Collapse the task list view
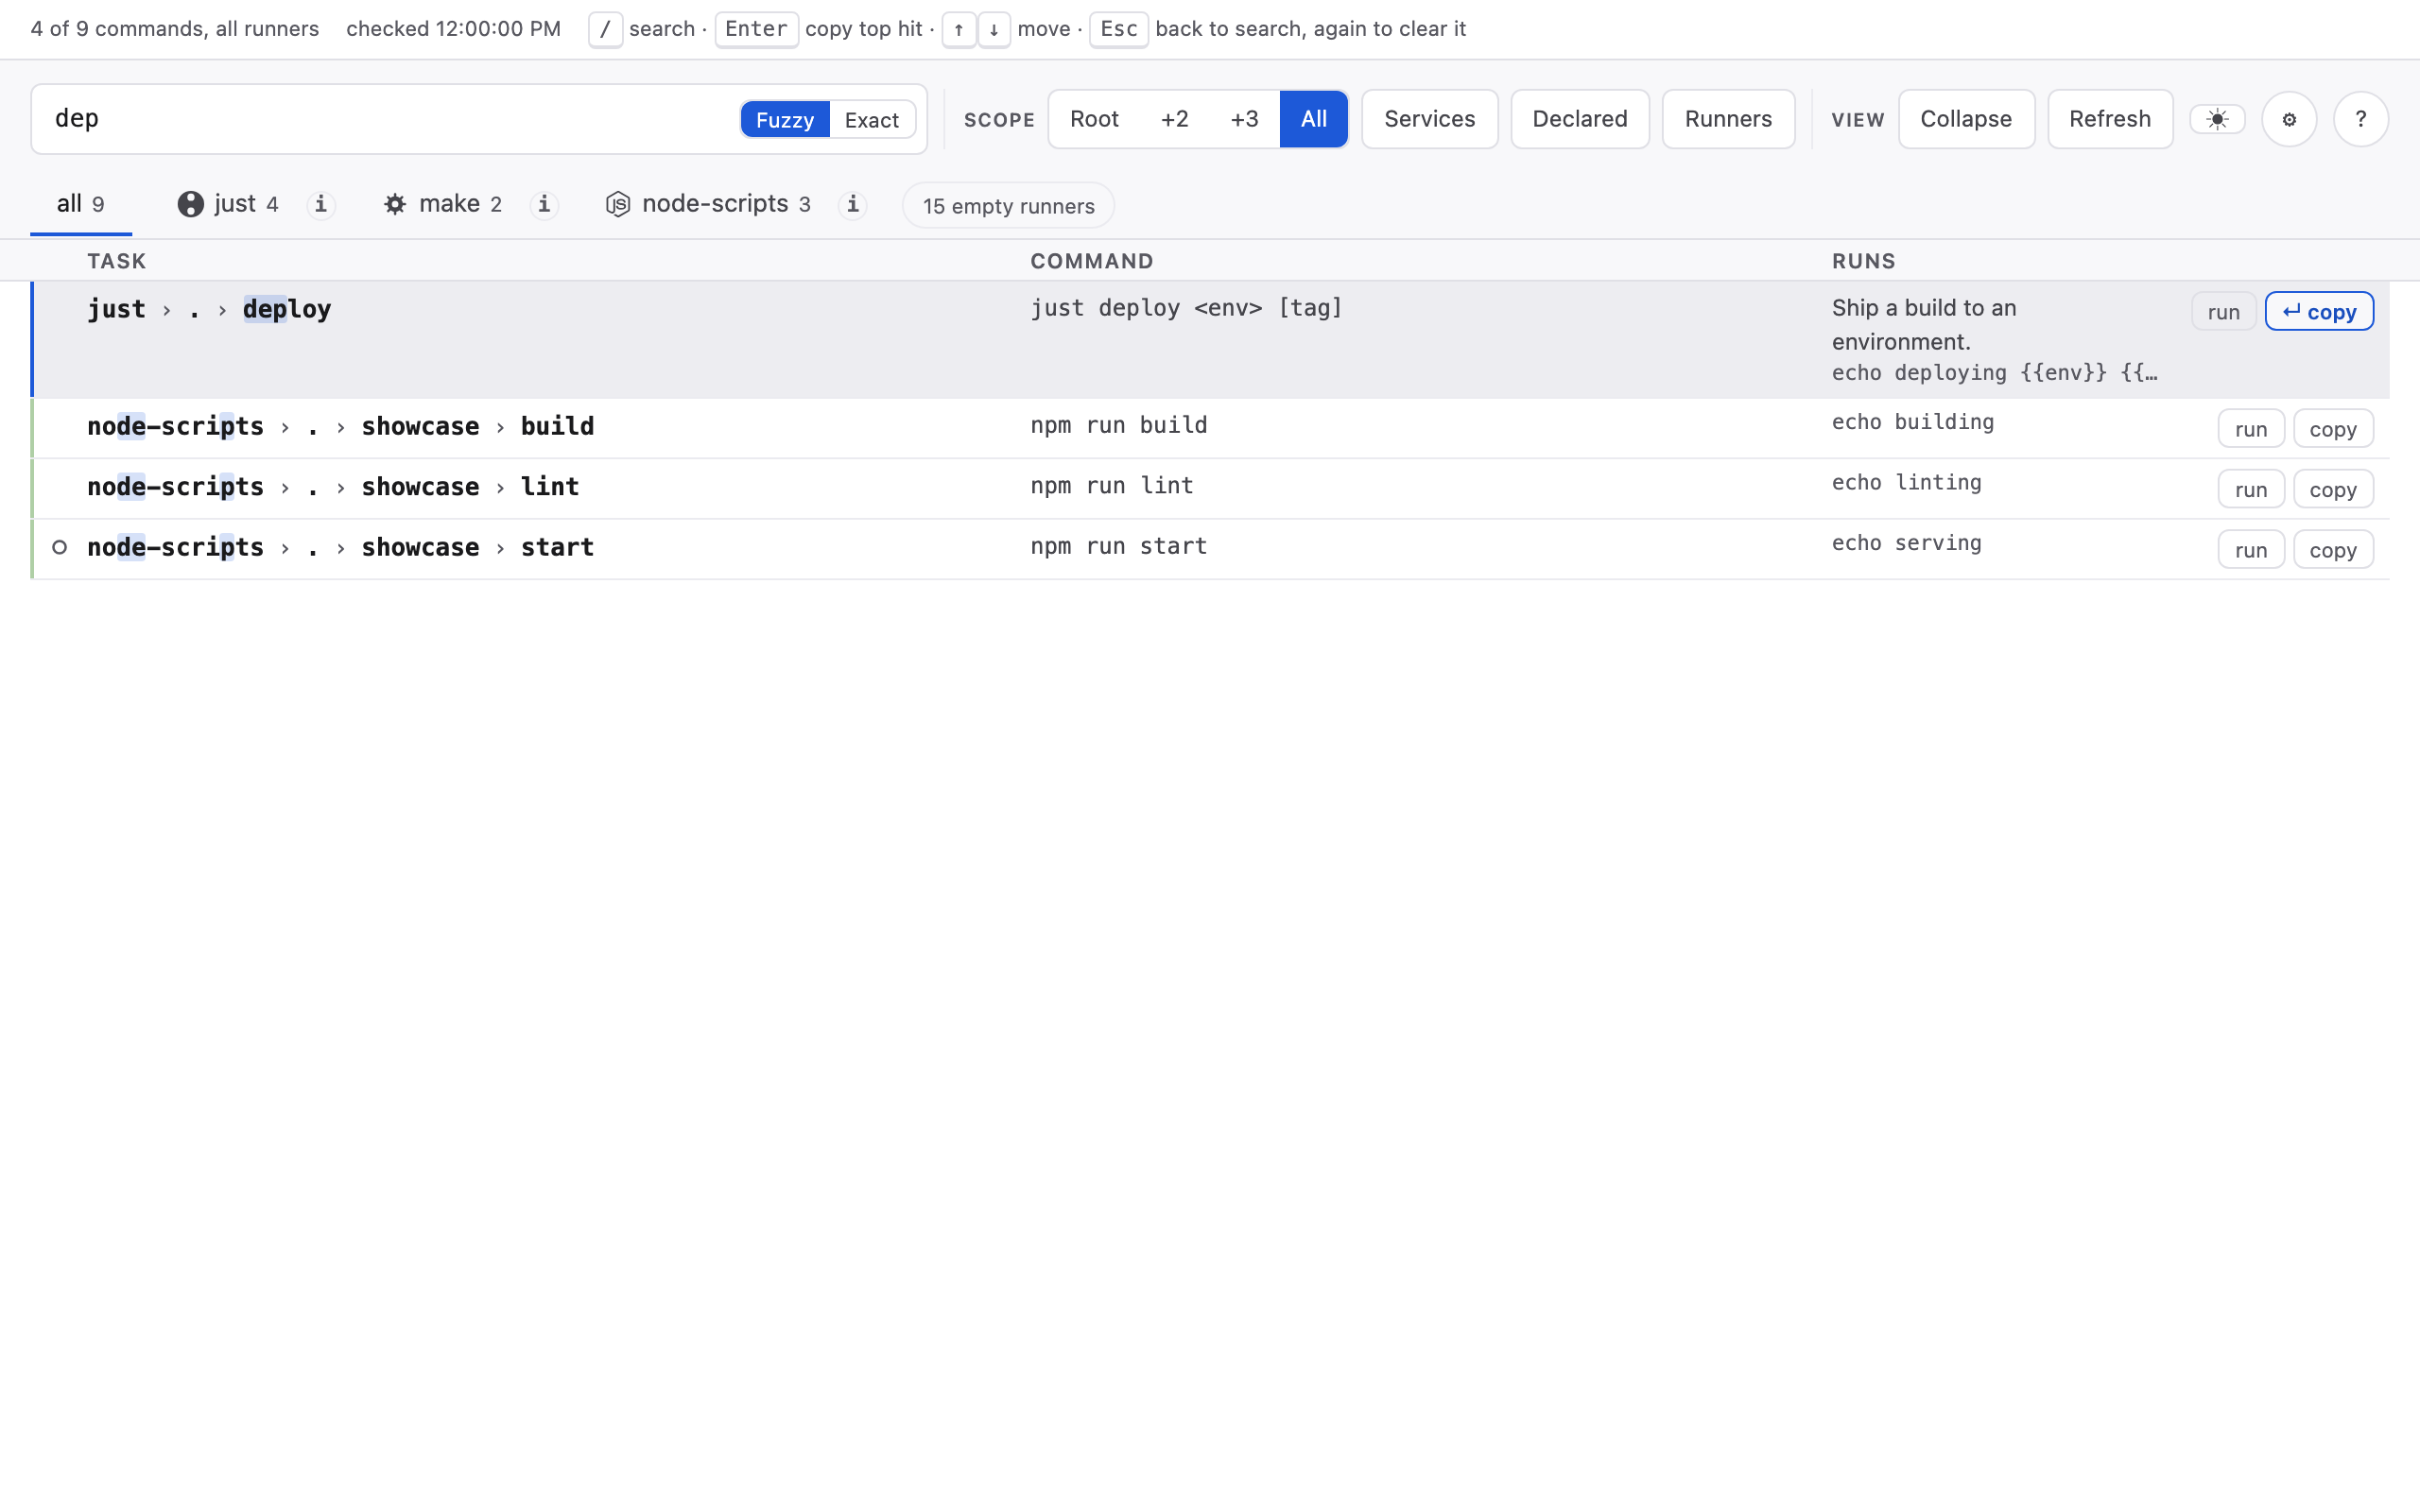The image size is (2420, 1512). (x=1966, y=119)
